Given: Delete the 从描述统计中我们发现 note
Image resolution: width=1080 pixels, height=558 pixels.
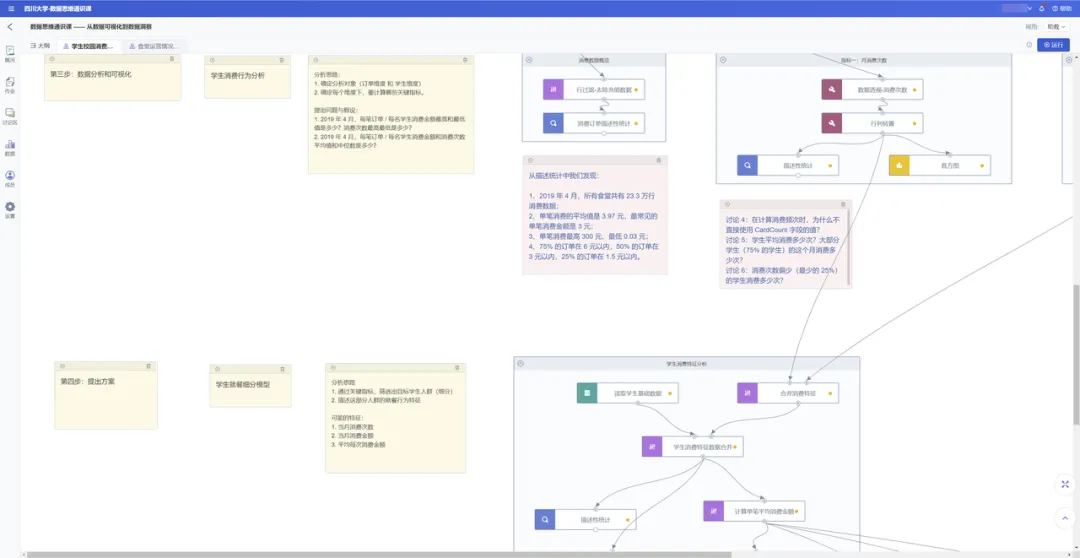Looking at the screenshot, I should tap(658, 160).
